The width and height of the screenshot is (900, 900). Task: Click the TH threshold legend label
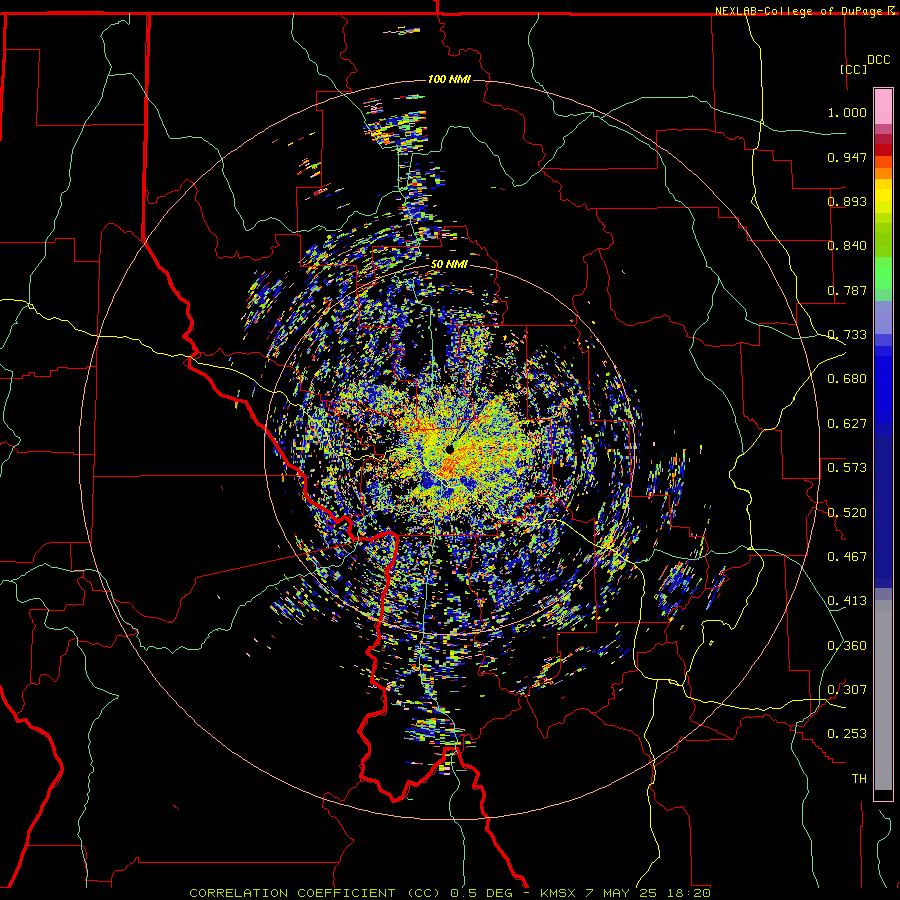[x=859, y=779]
